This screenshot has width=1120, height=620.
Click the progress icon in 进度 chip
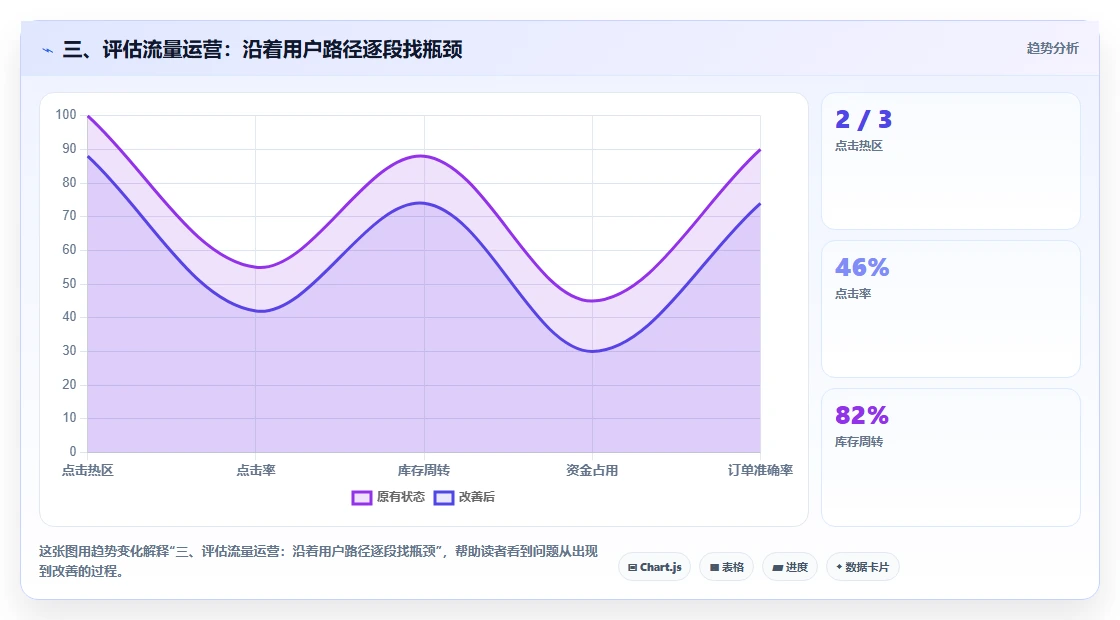pos(778,568)
